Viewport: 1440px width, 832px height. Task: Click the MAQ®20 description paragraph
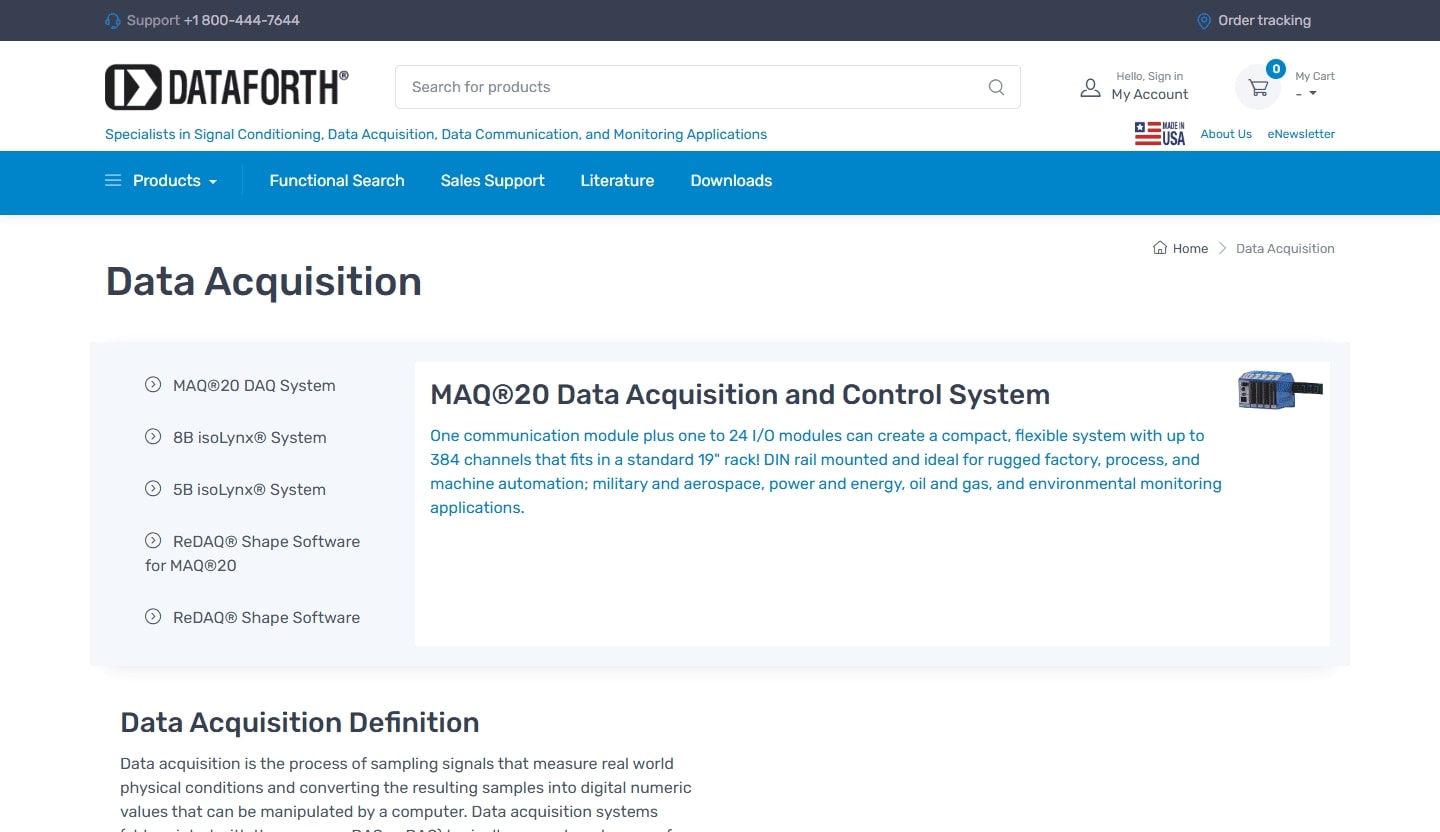coord(826,471)
